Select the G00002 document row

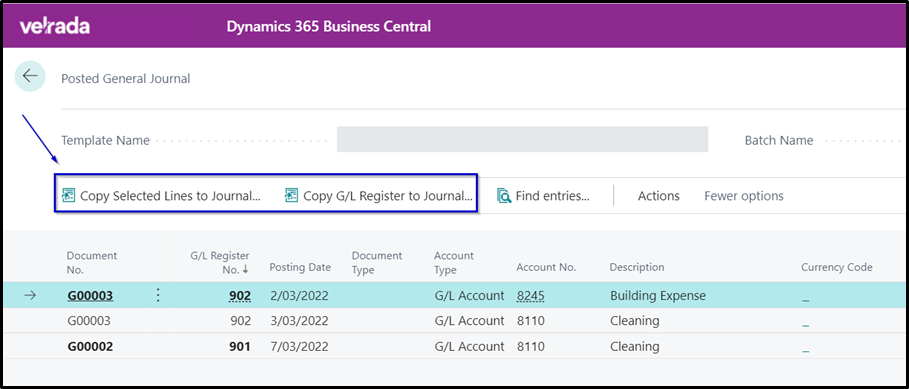(454, 346)
